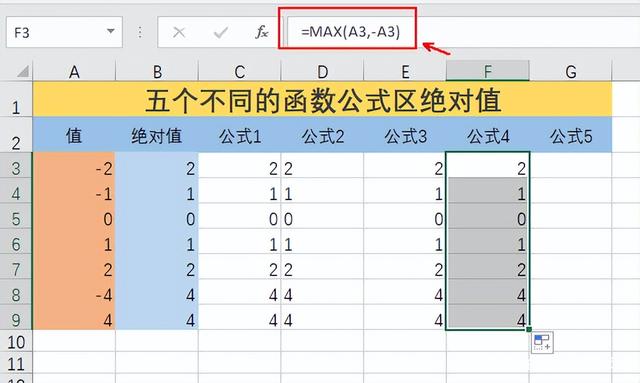
Task: Click cell A3 containing -2
Action: [x=74, y=165]
